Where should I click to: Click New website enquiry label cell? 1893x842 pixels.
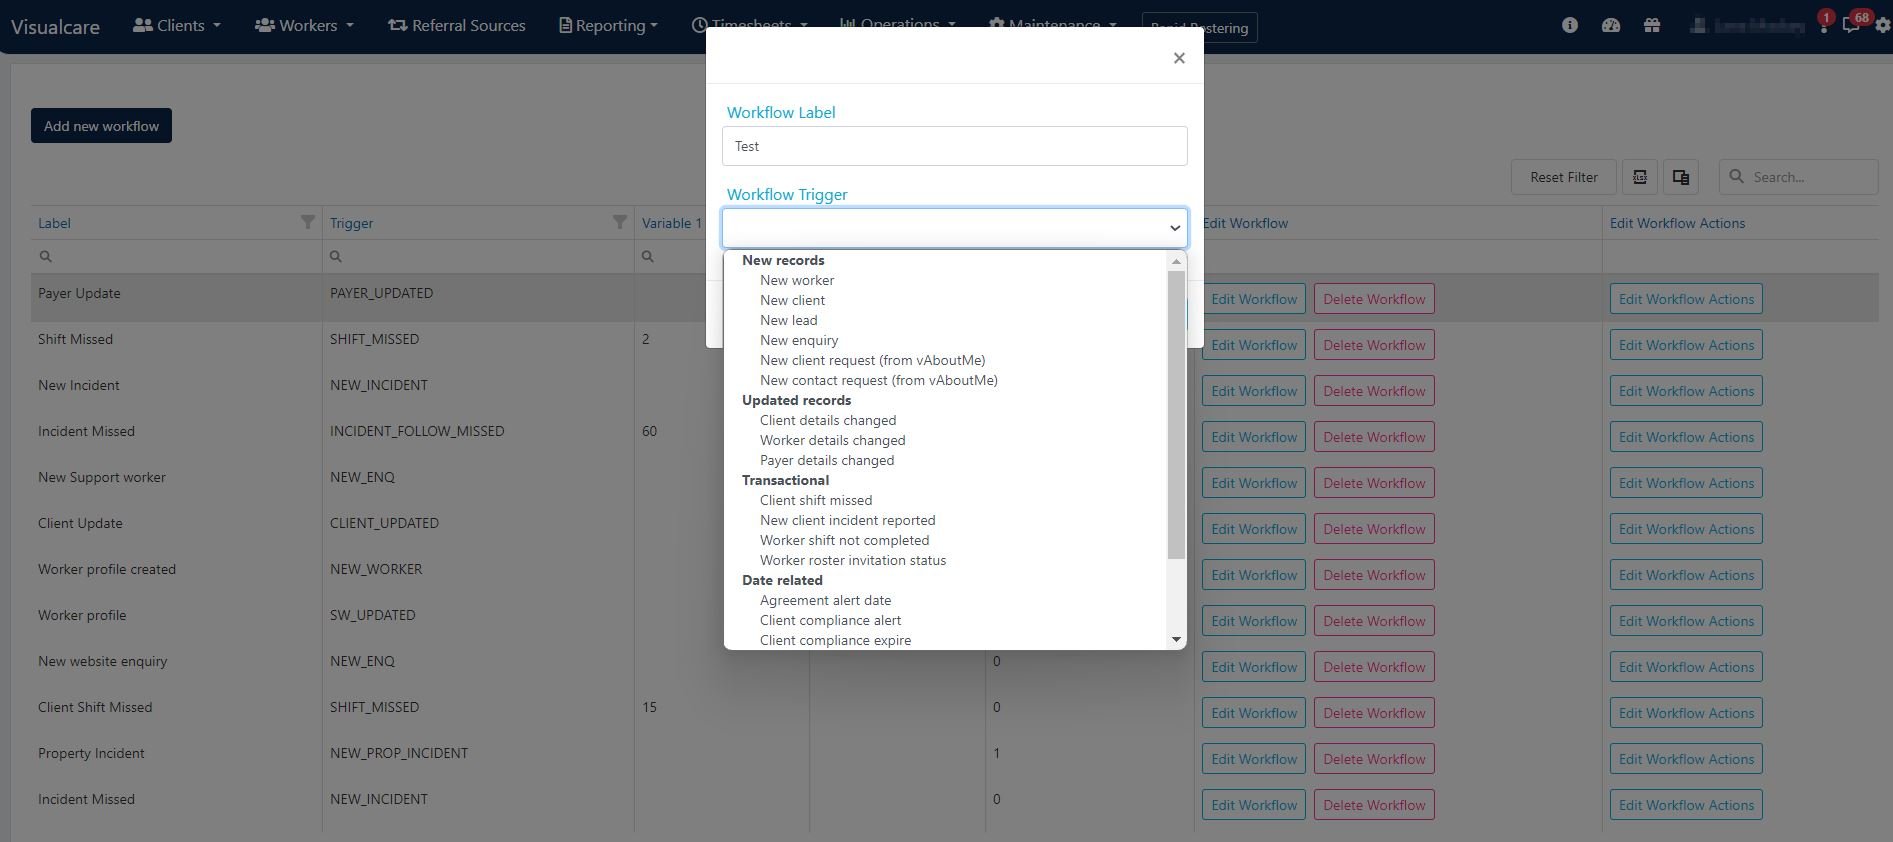coord(103,661)
